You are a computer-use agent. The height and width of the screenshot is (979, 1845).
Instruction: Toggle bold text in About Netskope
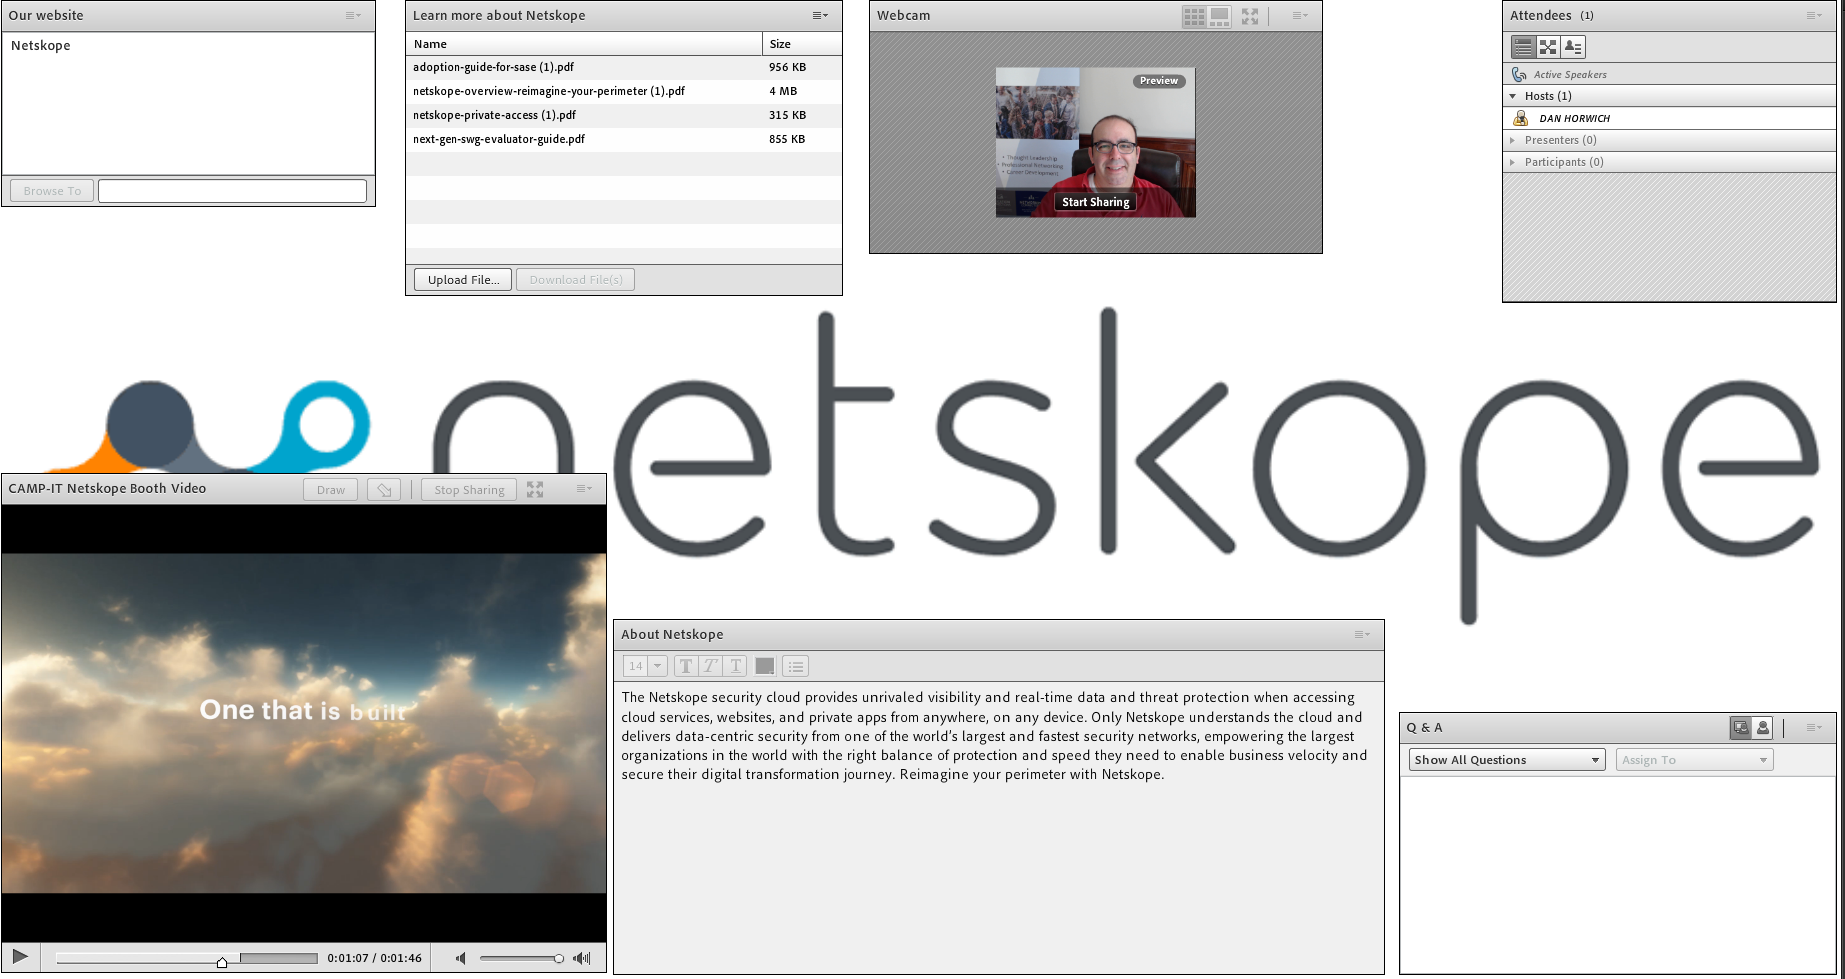pos(686,666)
